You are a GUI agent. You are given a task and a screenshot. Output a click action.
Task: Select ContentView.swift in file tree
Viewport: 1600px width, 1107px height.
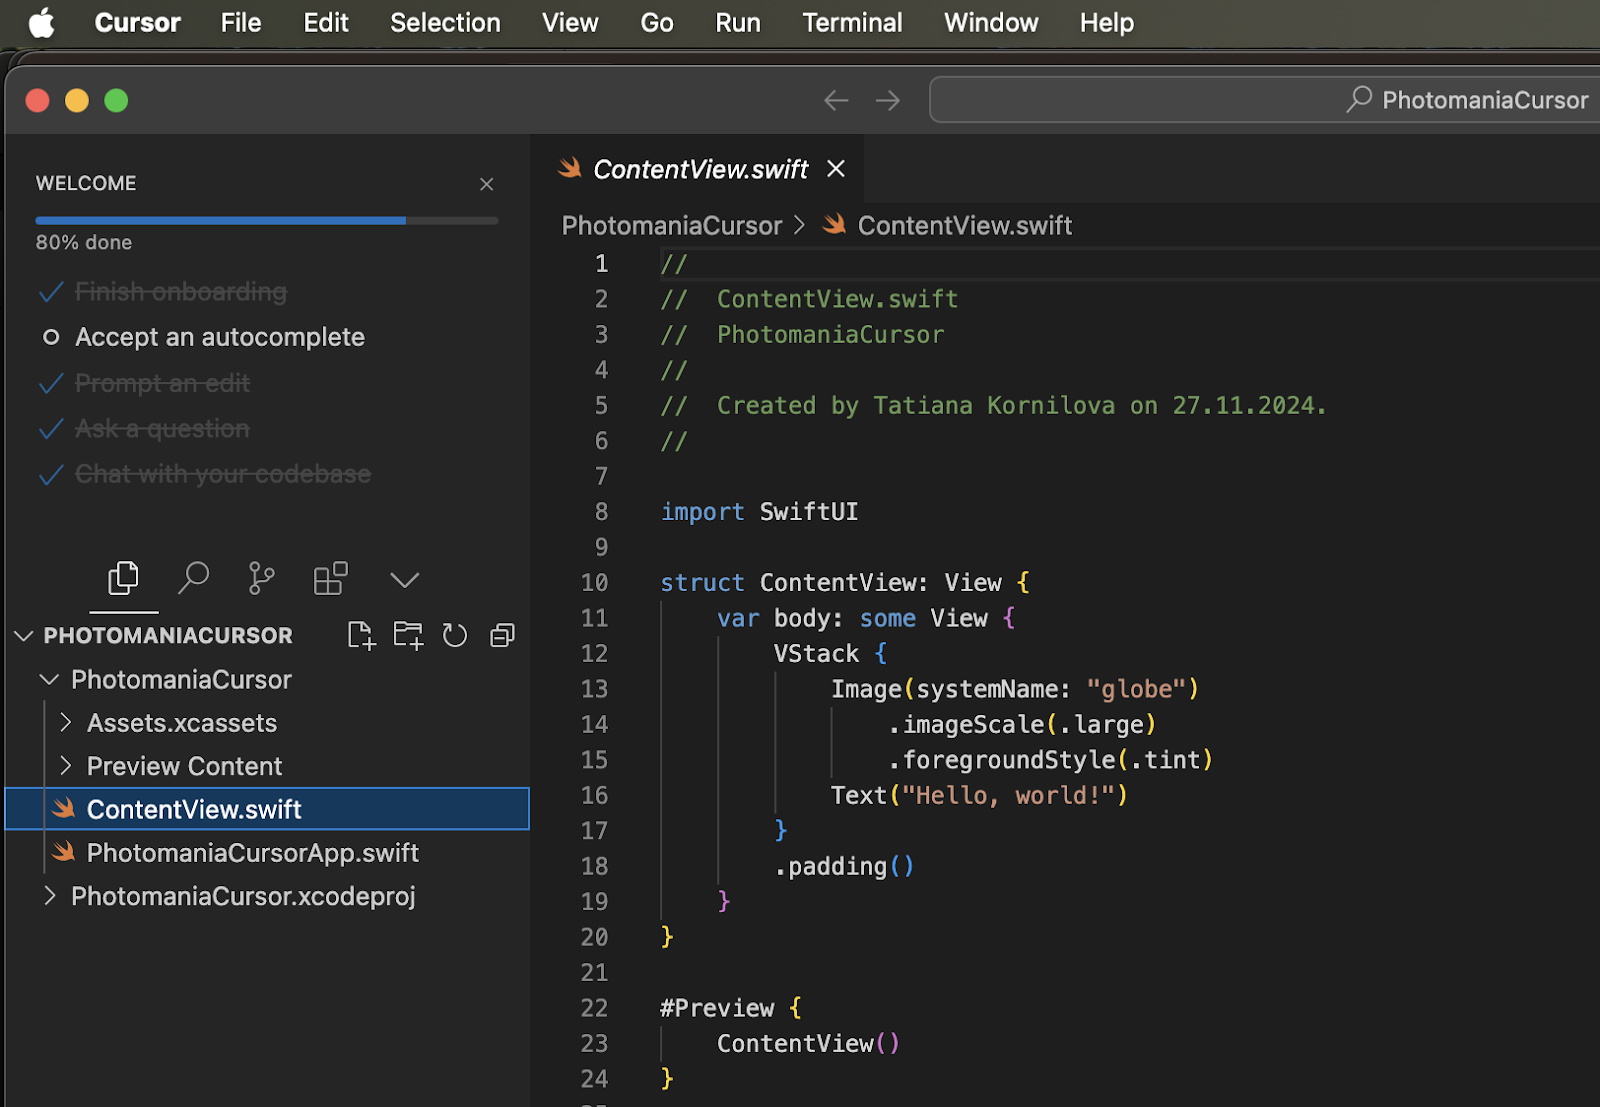tap(267, 809)
